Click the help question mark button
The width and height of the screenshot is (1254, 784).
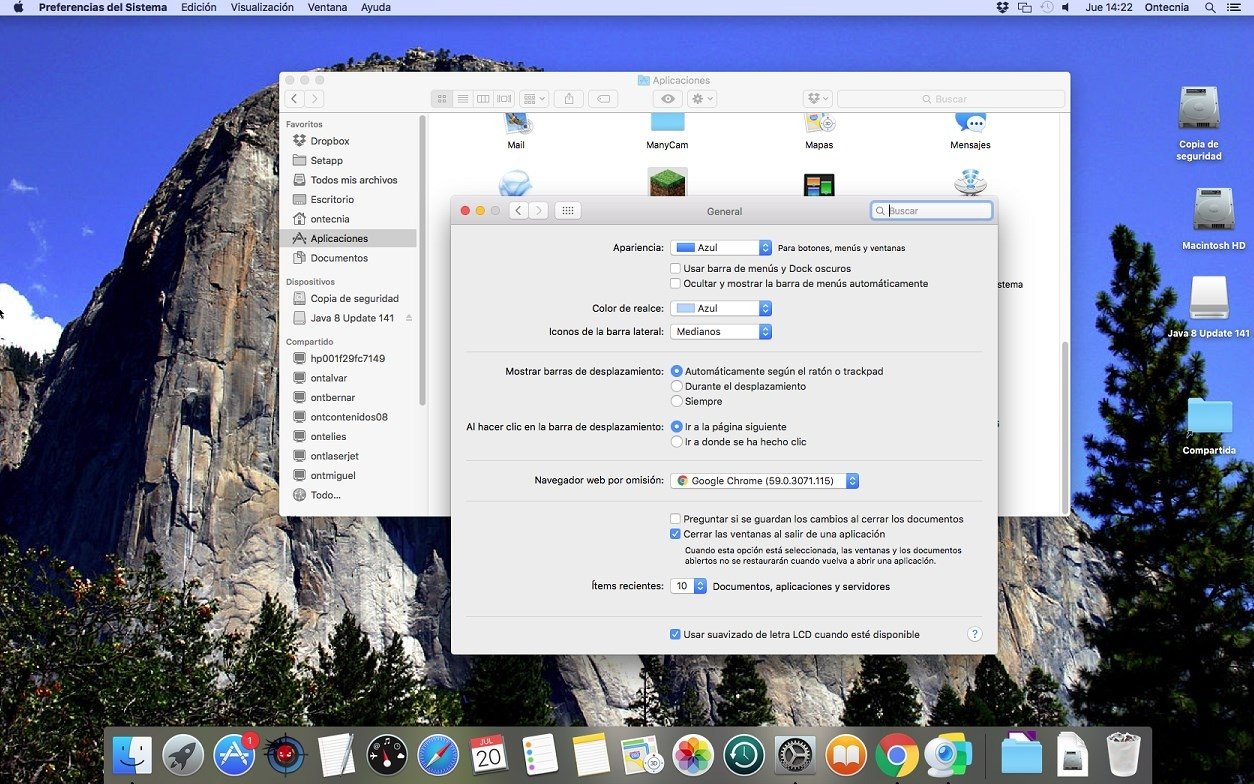[x=975, y=634]
